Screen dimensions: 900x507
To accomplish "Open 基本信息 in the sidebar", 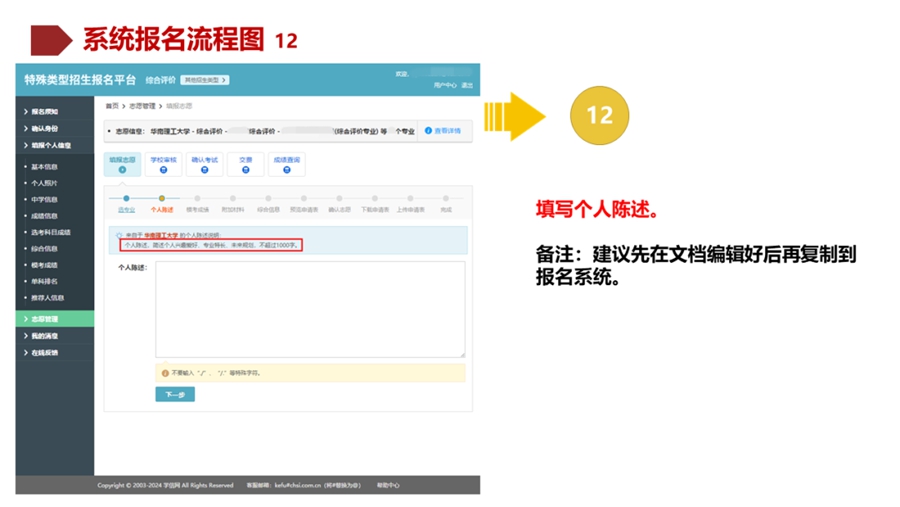I will (44, 167).
